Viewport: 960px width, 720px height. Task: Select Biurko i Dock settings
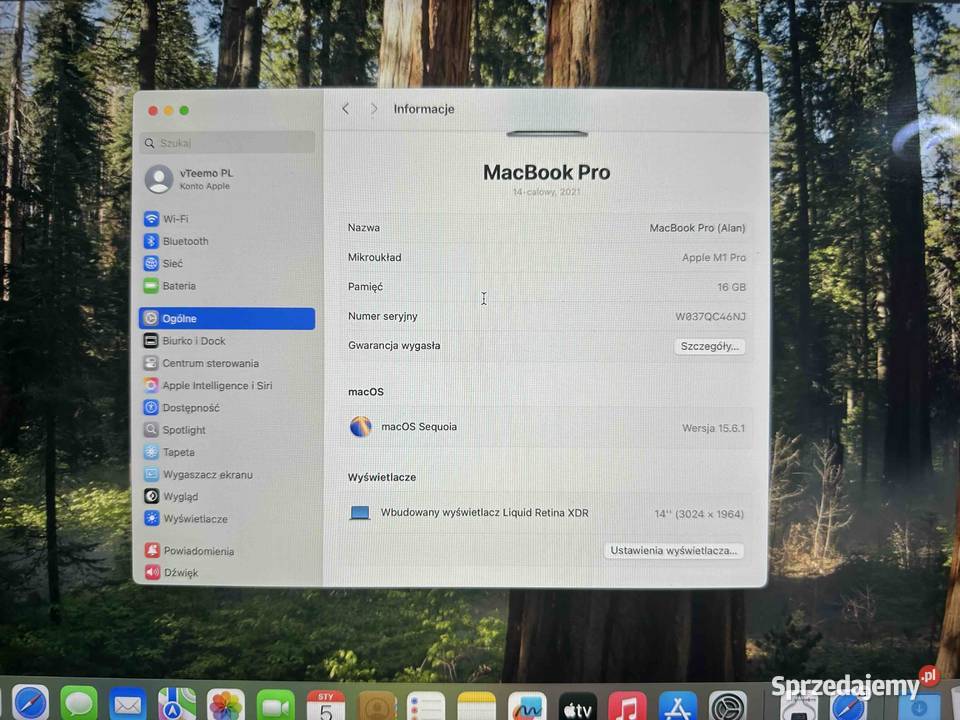tap(197, 340)
